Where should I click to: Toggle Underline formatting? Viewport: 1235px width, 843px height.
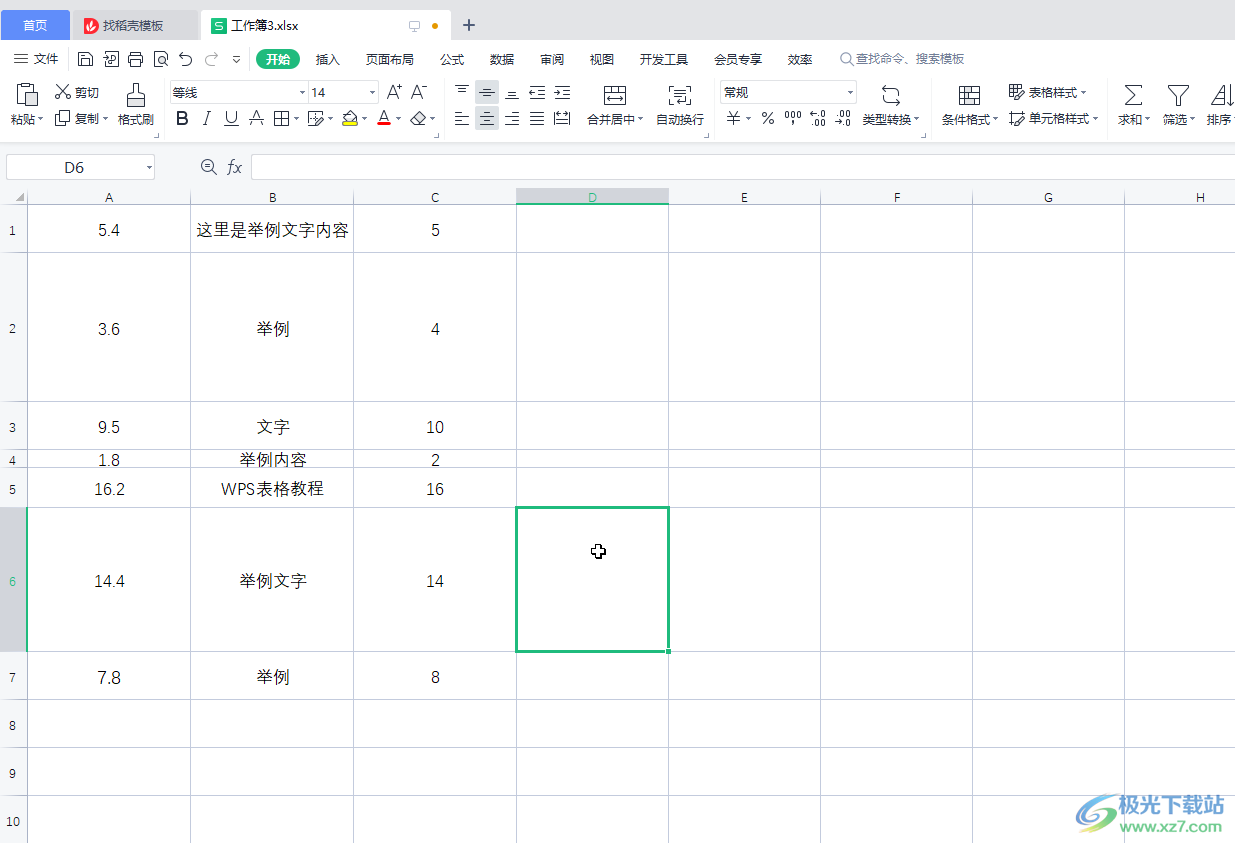click(x=231, y=119)
